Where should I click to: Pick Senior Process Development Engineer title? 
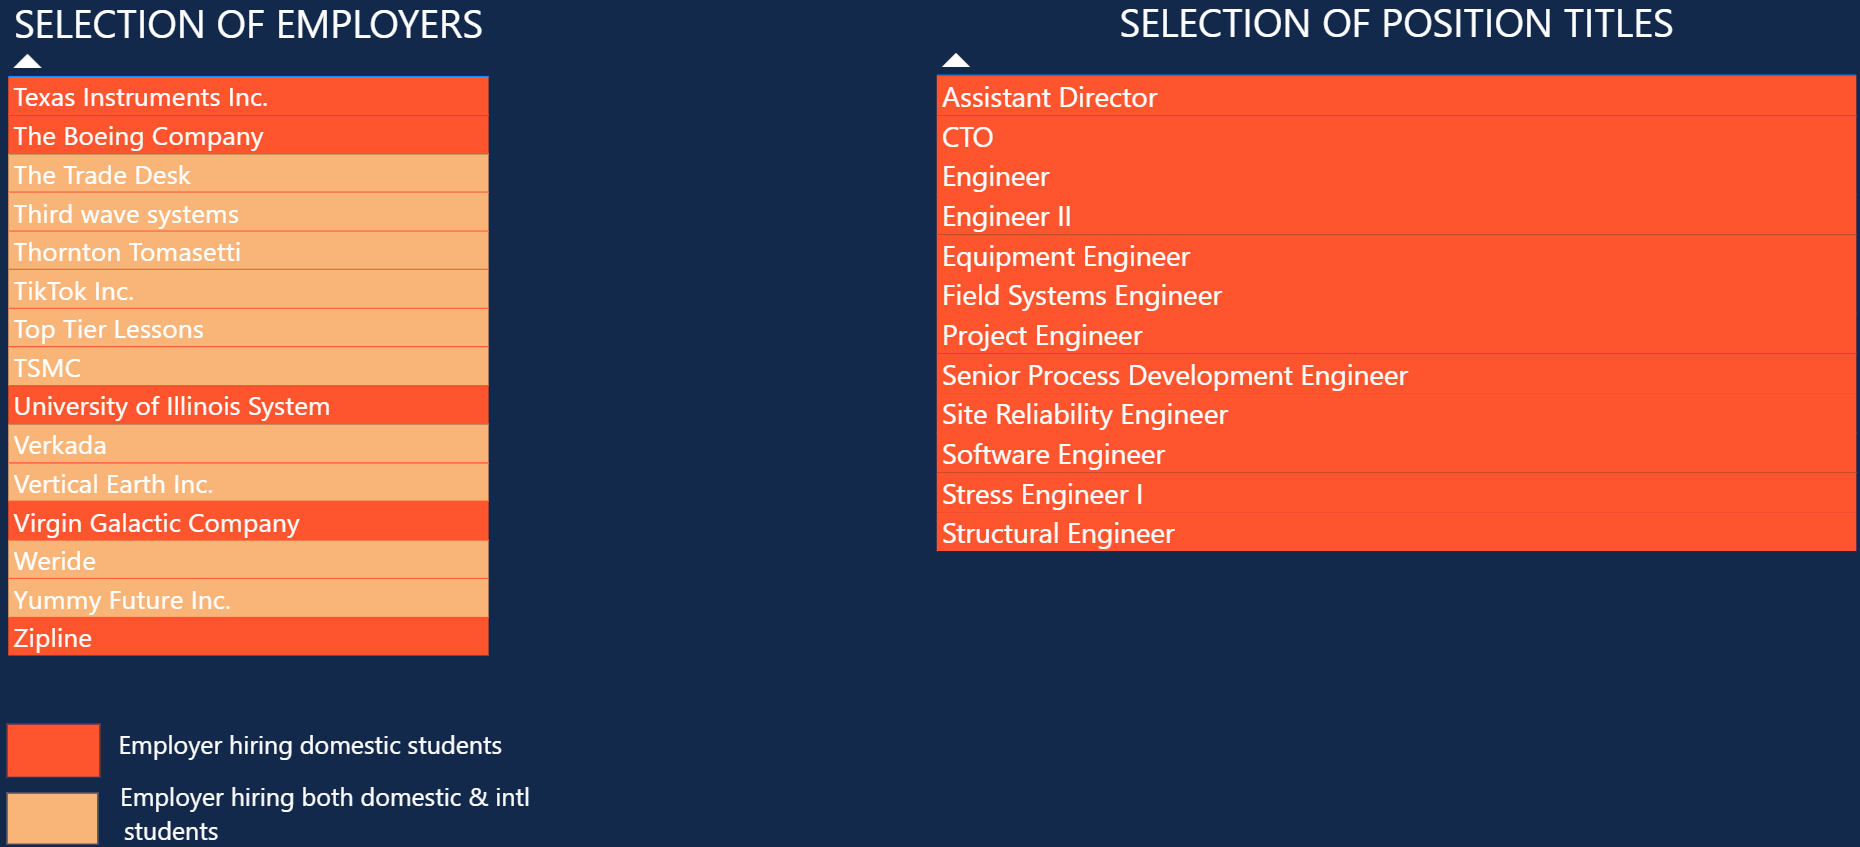pos(1396,375)
